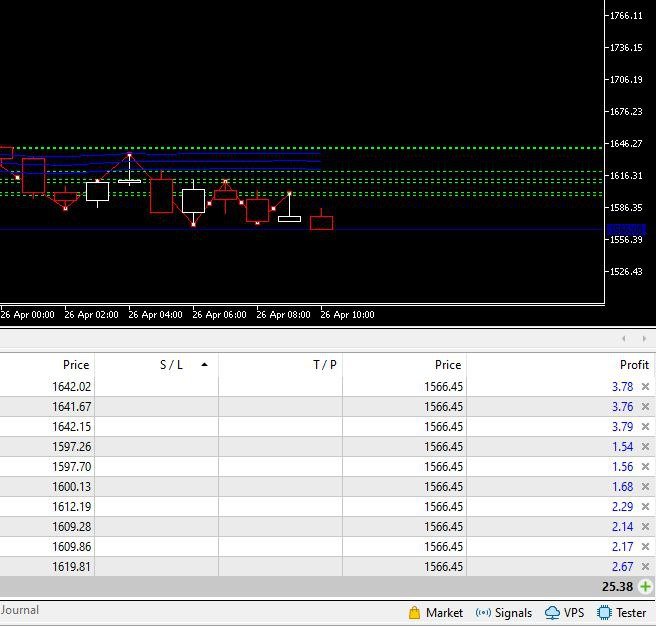
Task: Sort positions by T / P column
Action: [325, 365]
